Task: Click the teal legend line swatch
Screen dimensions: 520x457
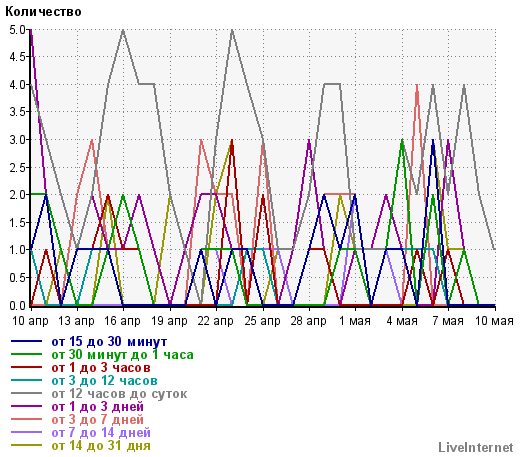Action: (27, 380)
